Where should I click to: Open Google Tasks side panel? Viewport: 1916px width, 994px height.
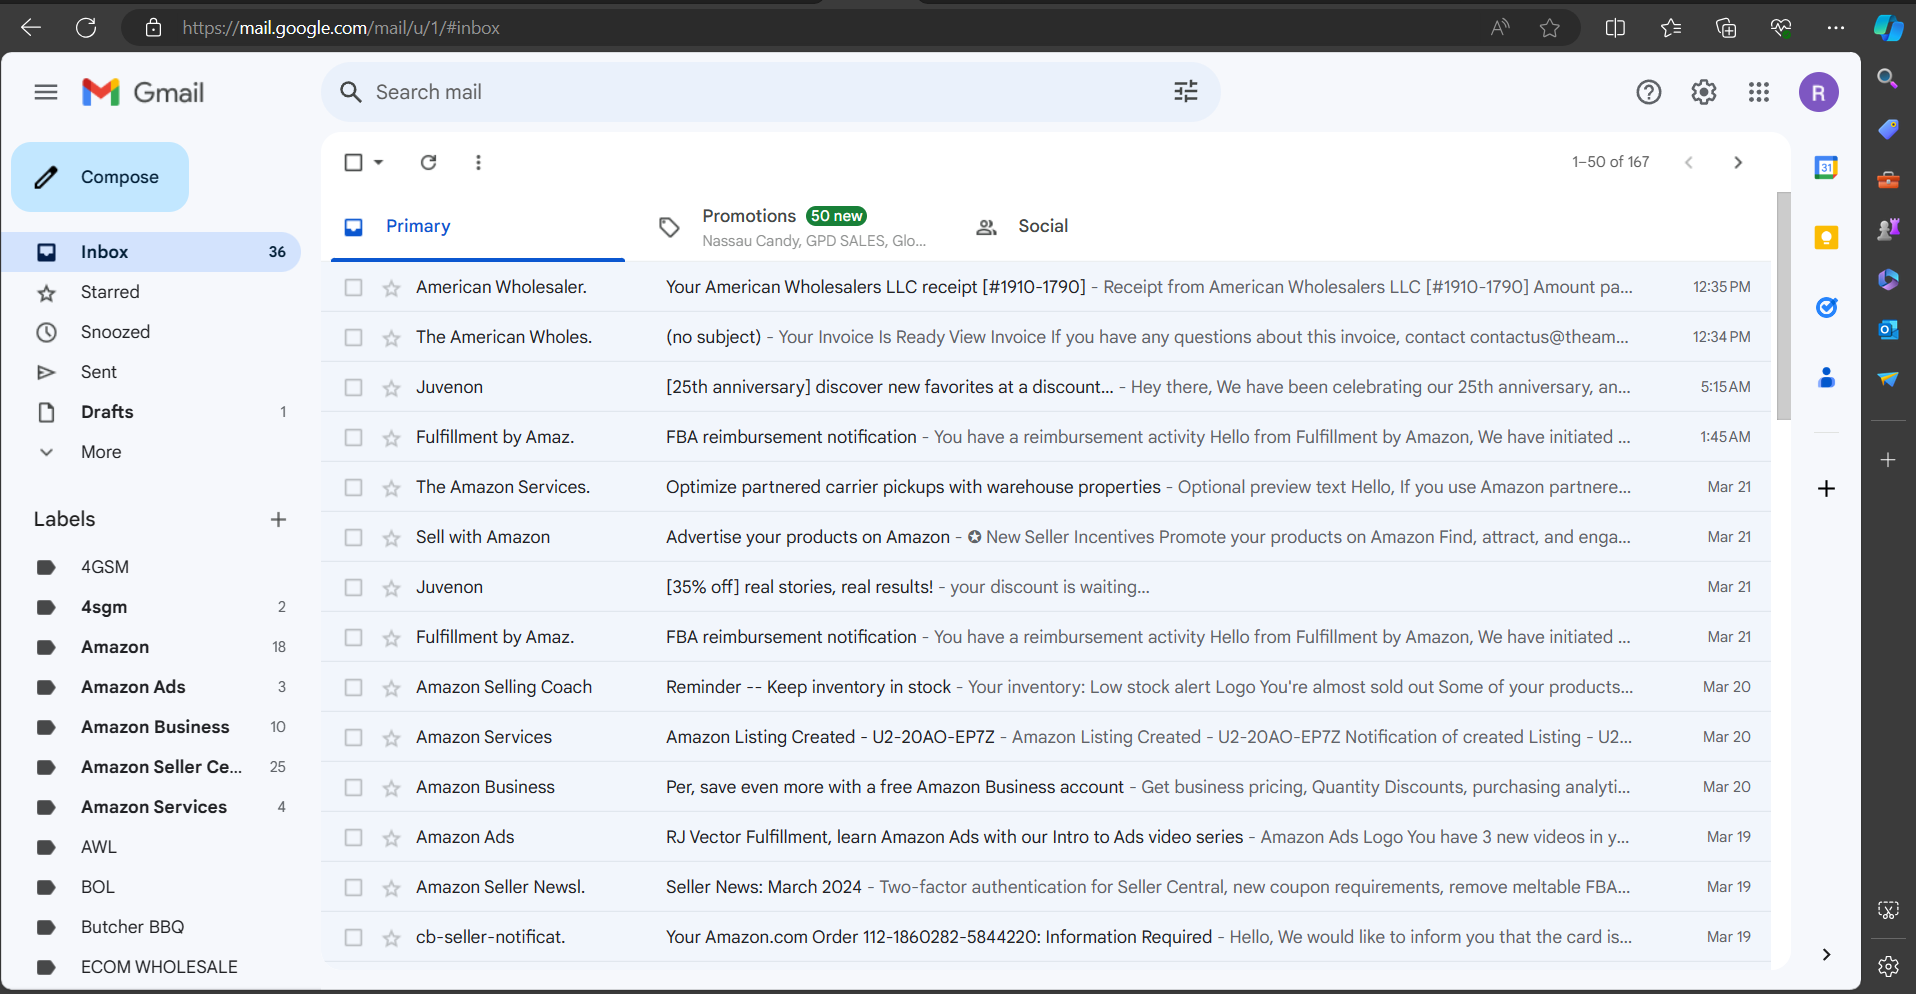pos(1827,307)
